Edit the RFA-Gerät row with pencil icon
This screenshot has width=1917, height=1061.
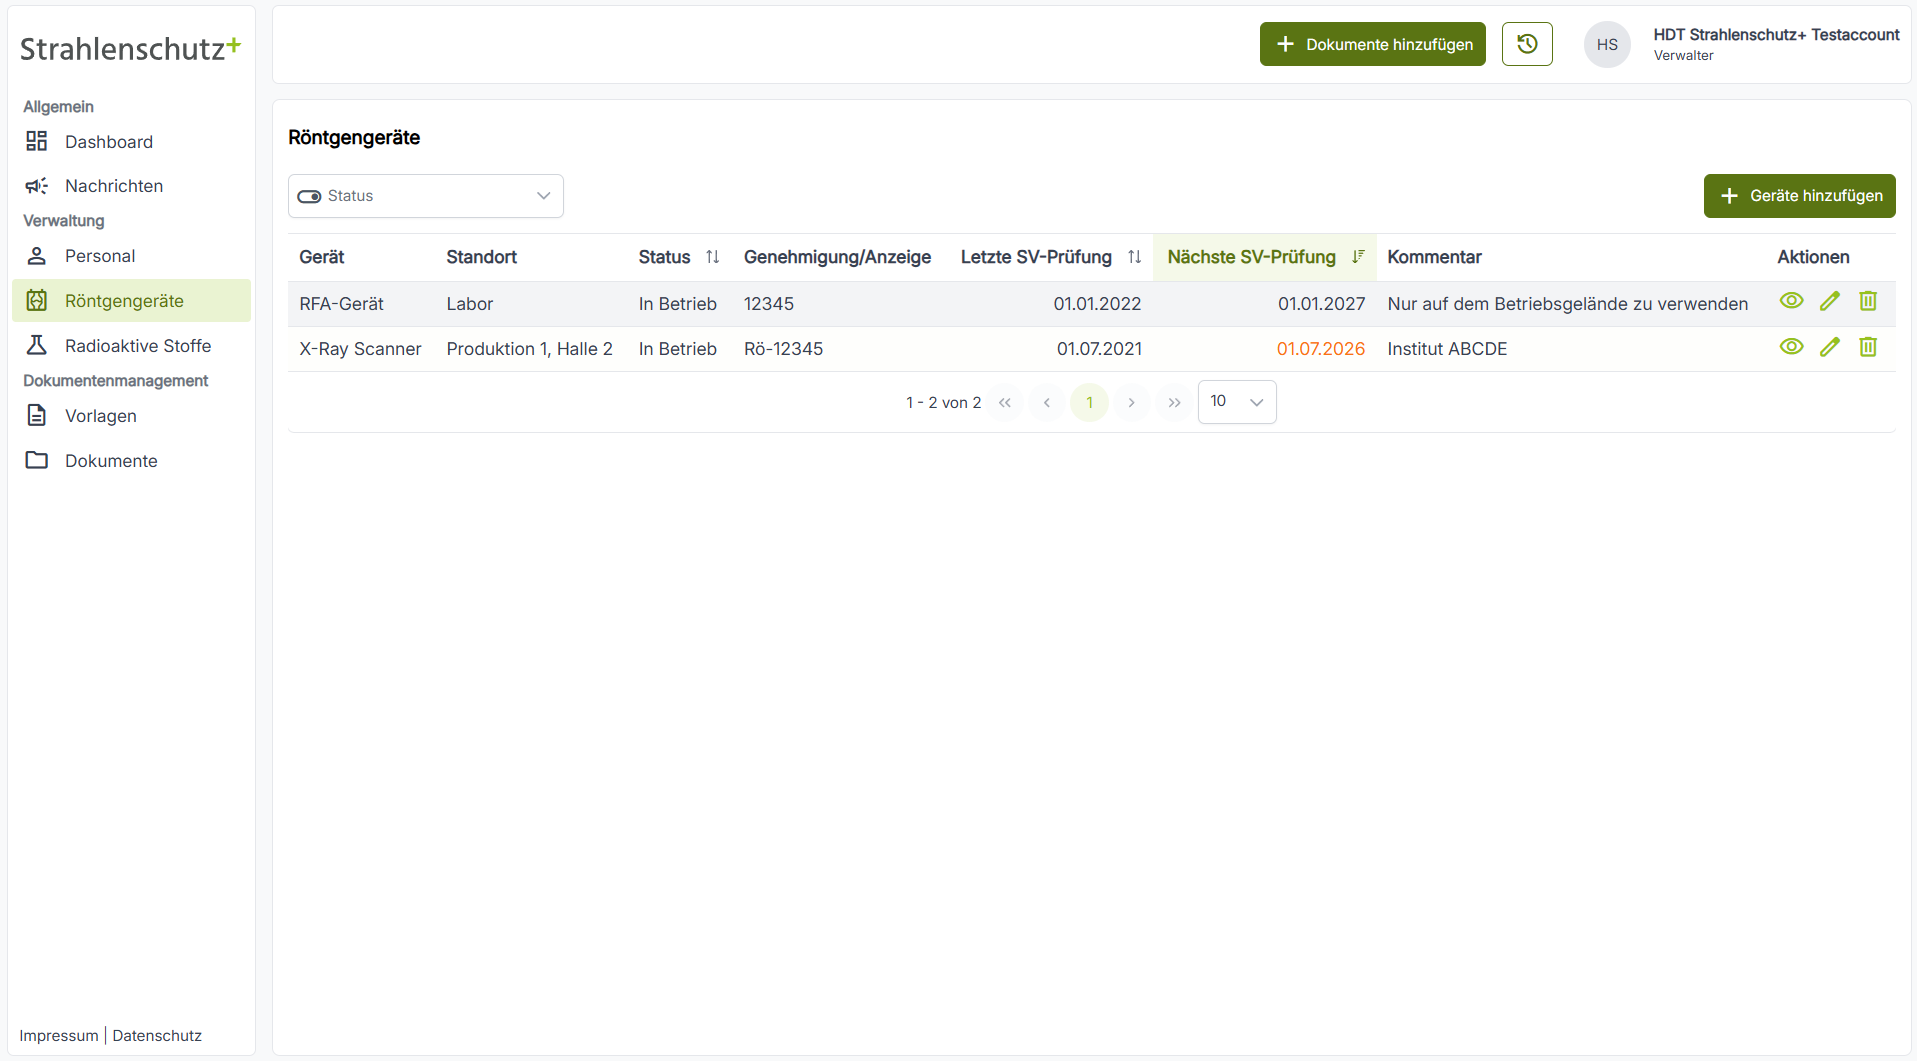pyautogui.click(x=1829, y=301)
